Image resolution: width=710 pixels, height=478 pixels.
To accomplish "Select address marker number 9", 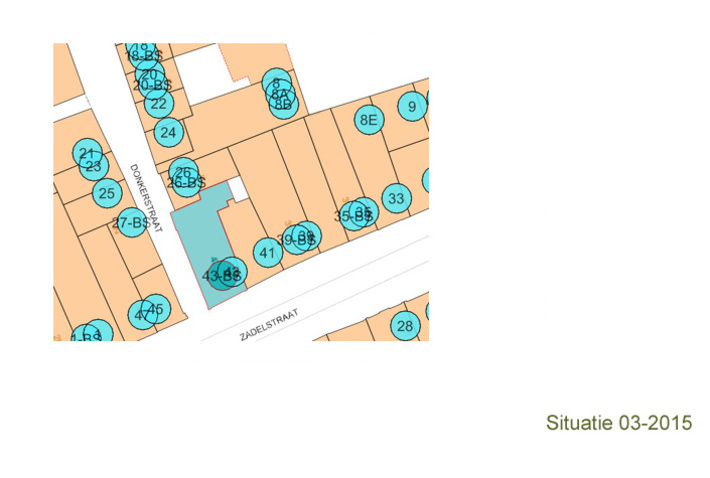I will (411, 105).
